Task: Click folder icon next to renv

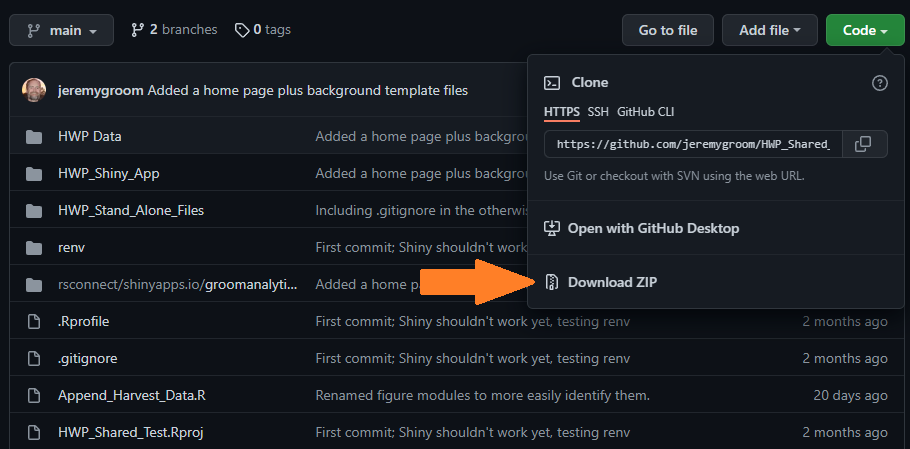Action: [34, 248]
